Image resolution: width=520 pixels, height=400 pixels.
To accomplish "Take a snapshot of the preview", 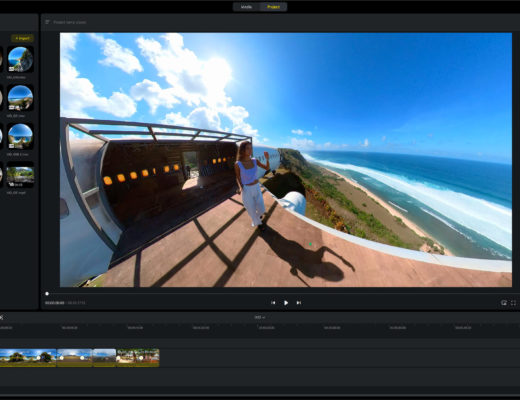I will 504,303.
